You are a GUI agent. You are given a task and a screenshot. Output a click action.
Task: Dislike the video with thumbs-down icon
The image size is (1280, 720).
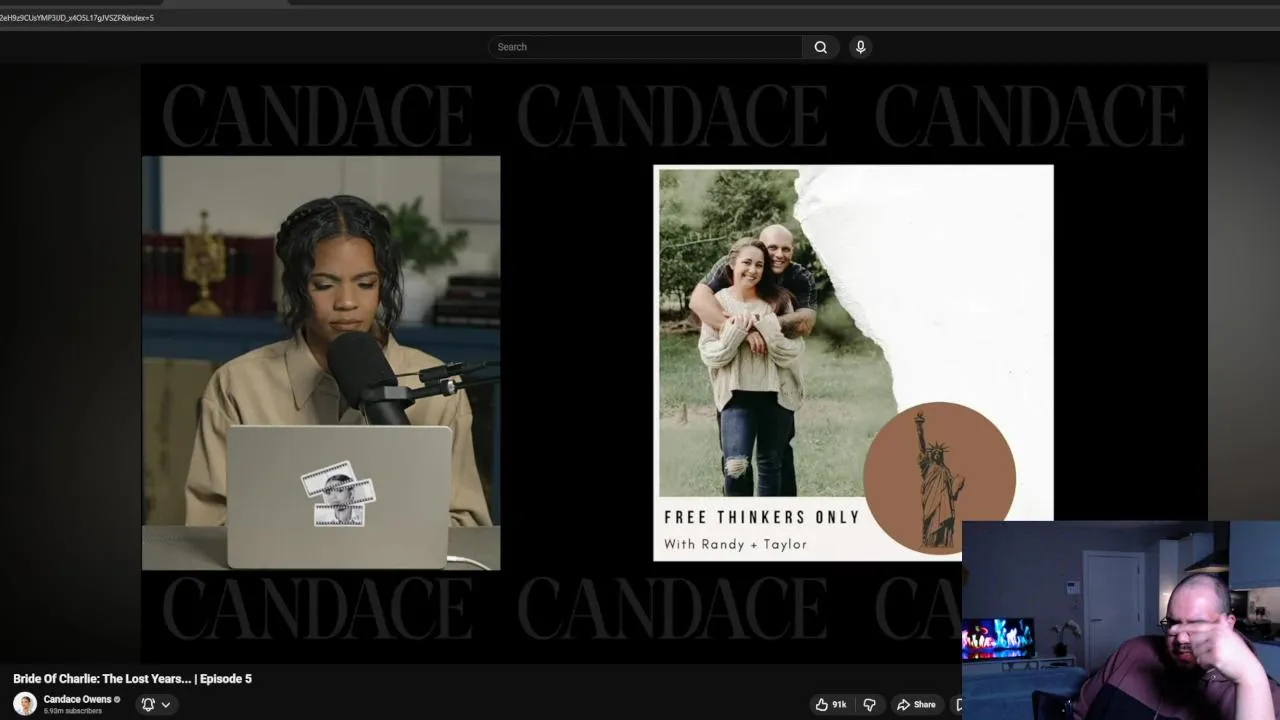pos(869,704)
